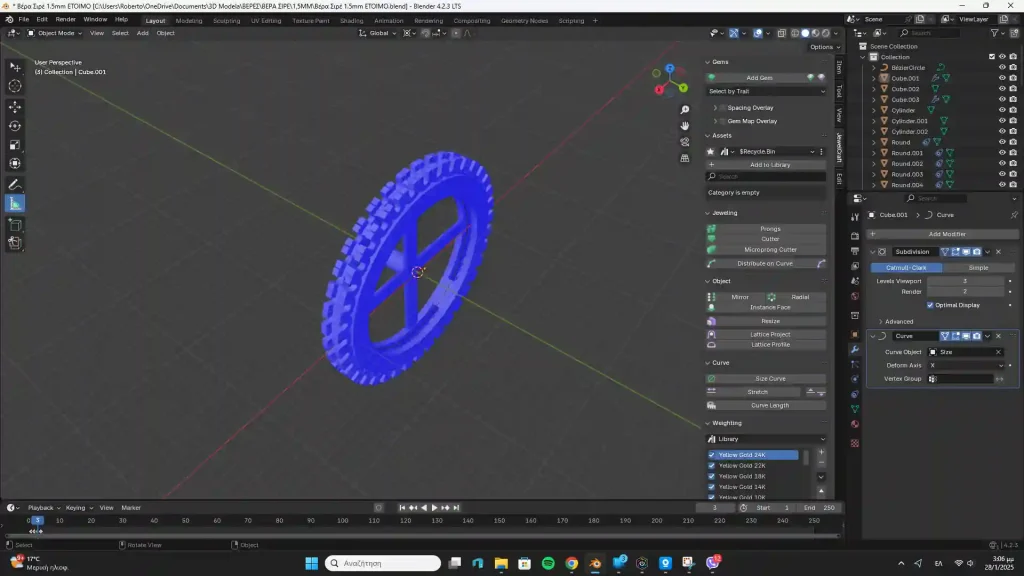This screenshot has width=1024, height=576.
Task: Select the Cursor tool in toolbar
Action: pyautogui.click(x=15, y=86)
